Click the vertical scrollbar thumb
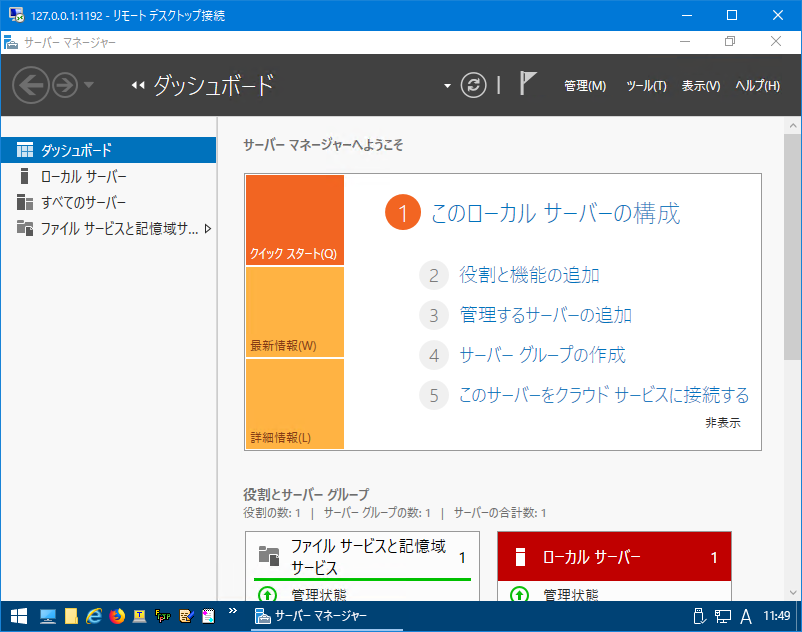Image resolution: width=802 pixels, height=632 pixels. (792, 246)
